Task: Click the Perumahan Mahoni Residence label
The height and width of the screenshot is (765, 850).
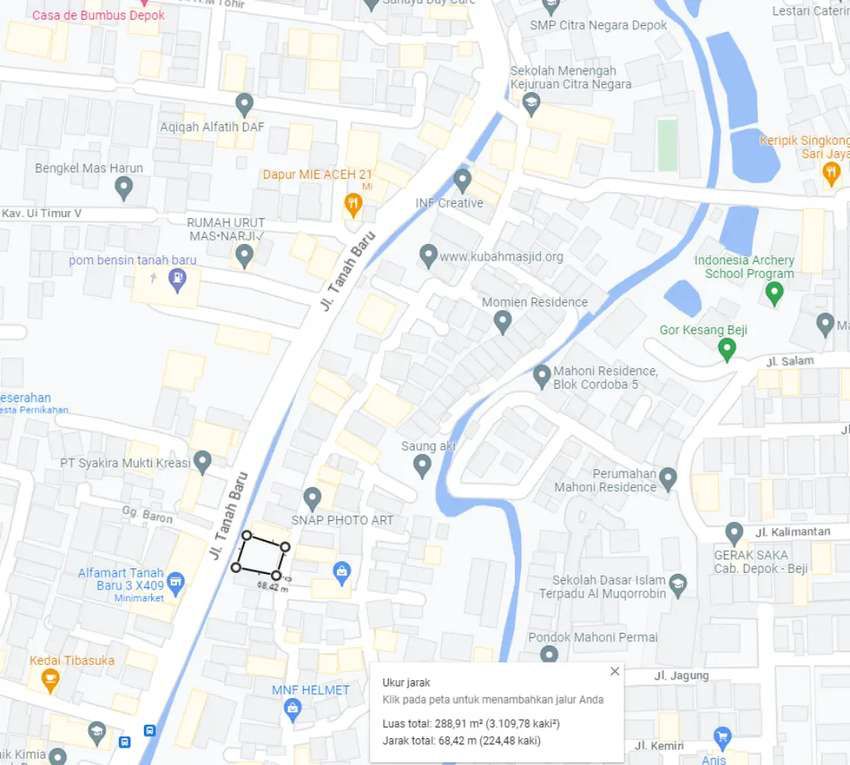Action: (605, 480)
